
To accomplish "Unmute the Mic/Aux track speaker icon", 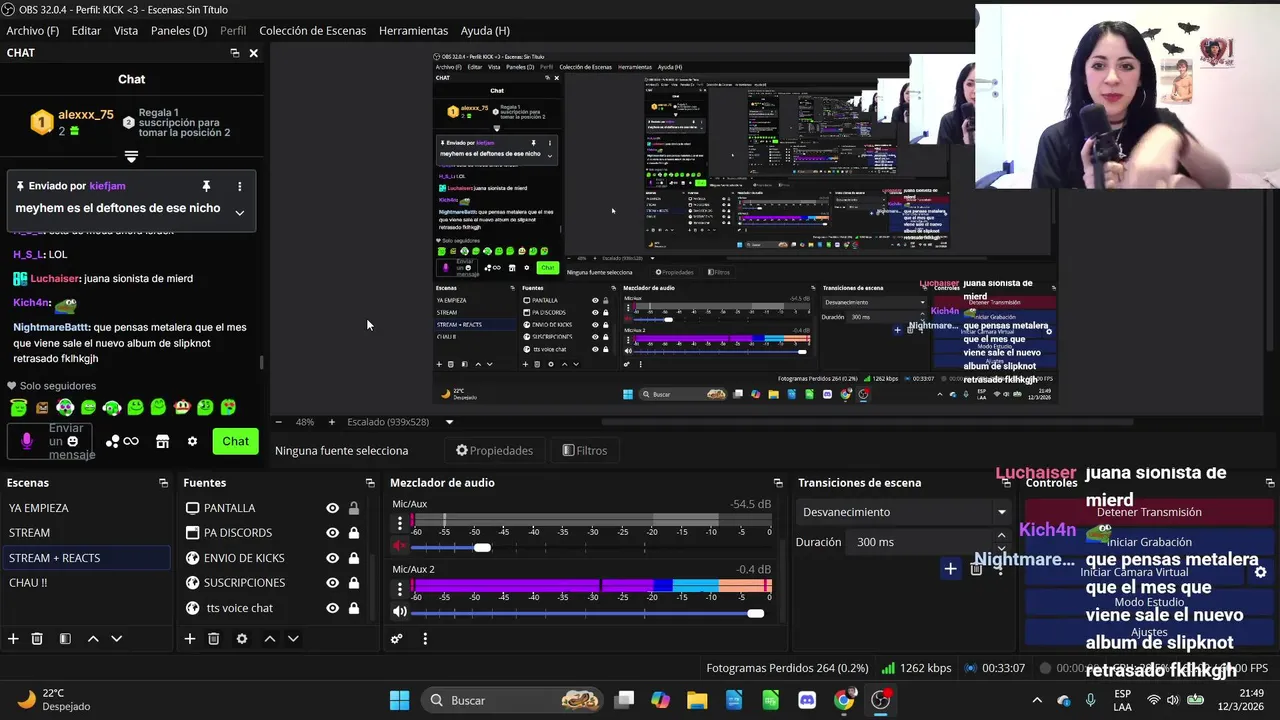I will (400, 547).
